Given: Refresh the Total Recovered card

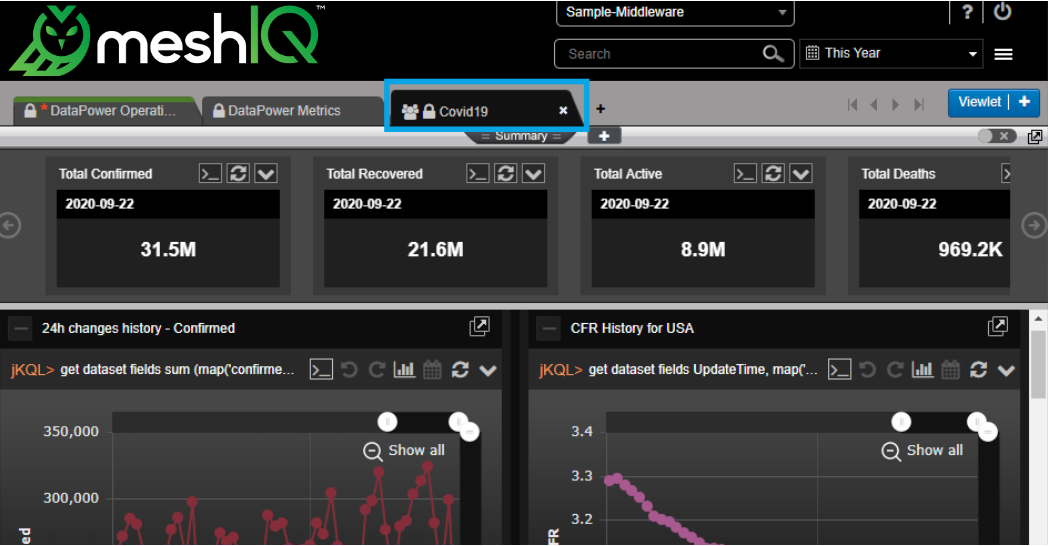Looking at the screenshot, I should coord(506,174).
